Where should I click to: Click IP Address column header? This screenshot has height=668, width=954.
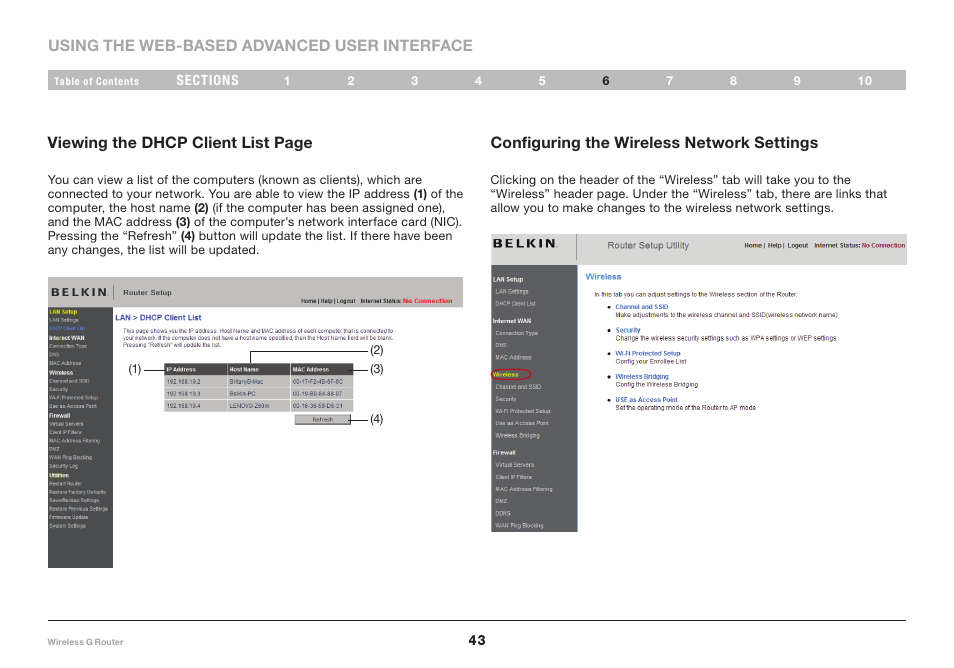[196, 369]
